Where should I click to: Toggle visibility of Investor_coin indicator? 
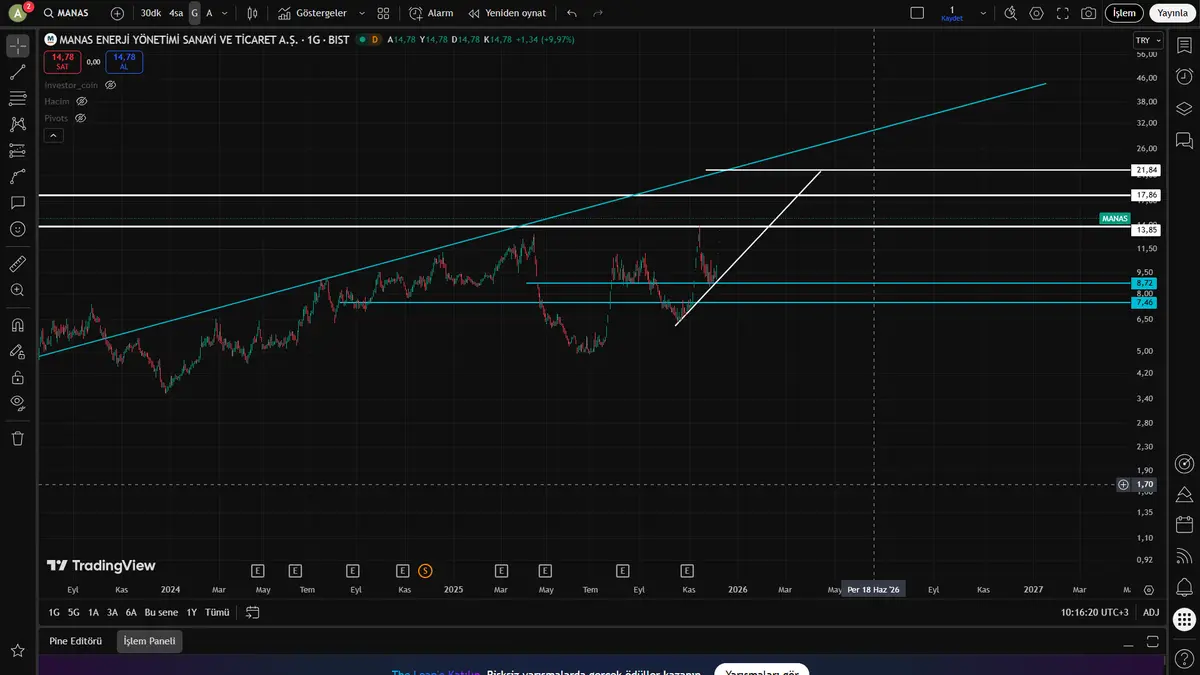pos(111,85)
